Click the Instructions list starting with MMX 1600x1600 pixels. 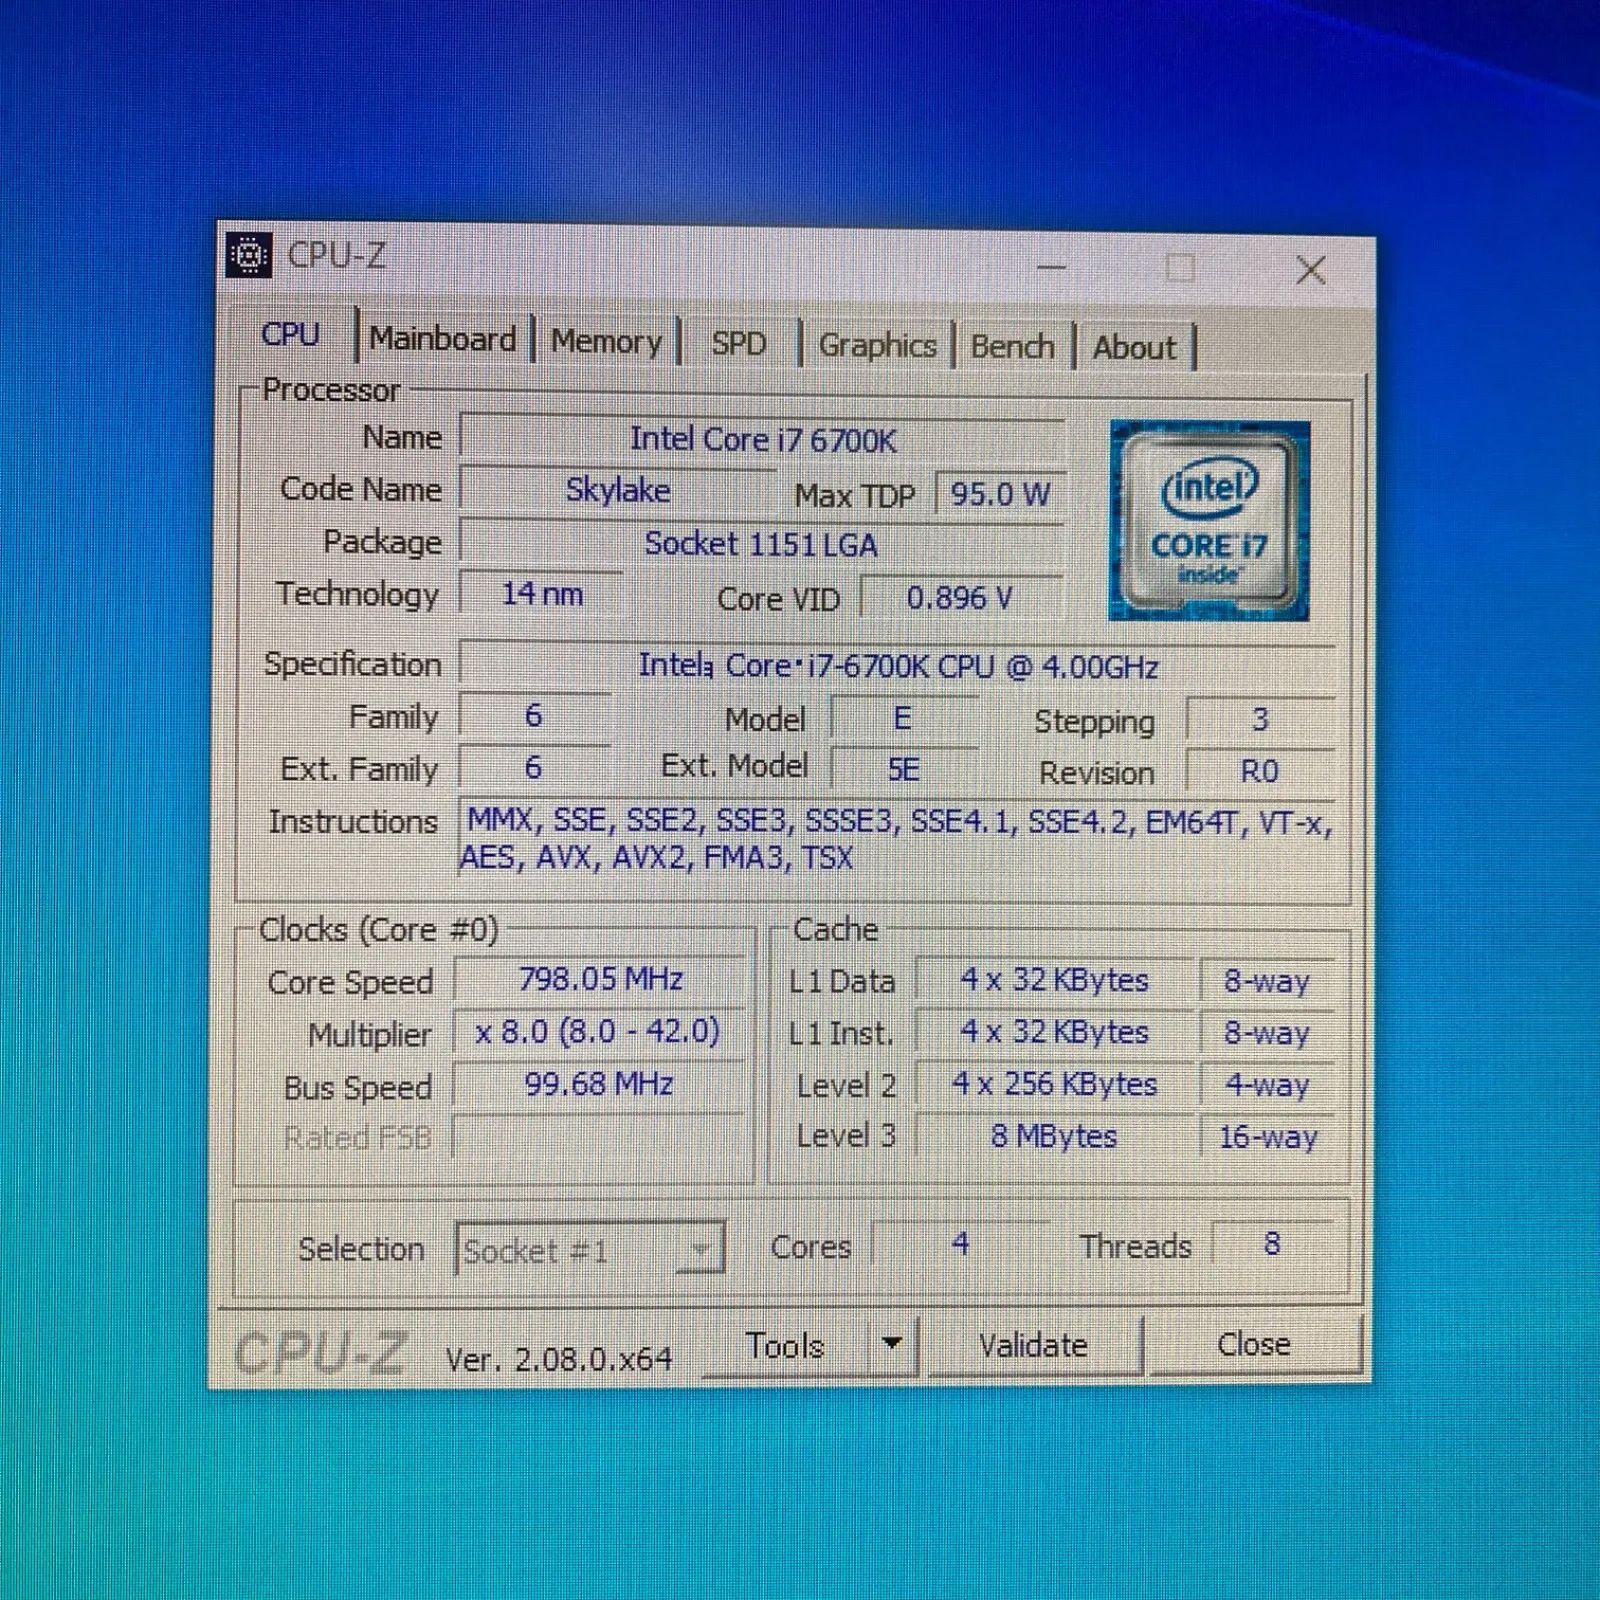tap(897, 839)
